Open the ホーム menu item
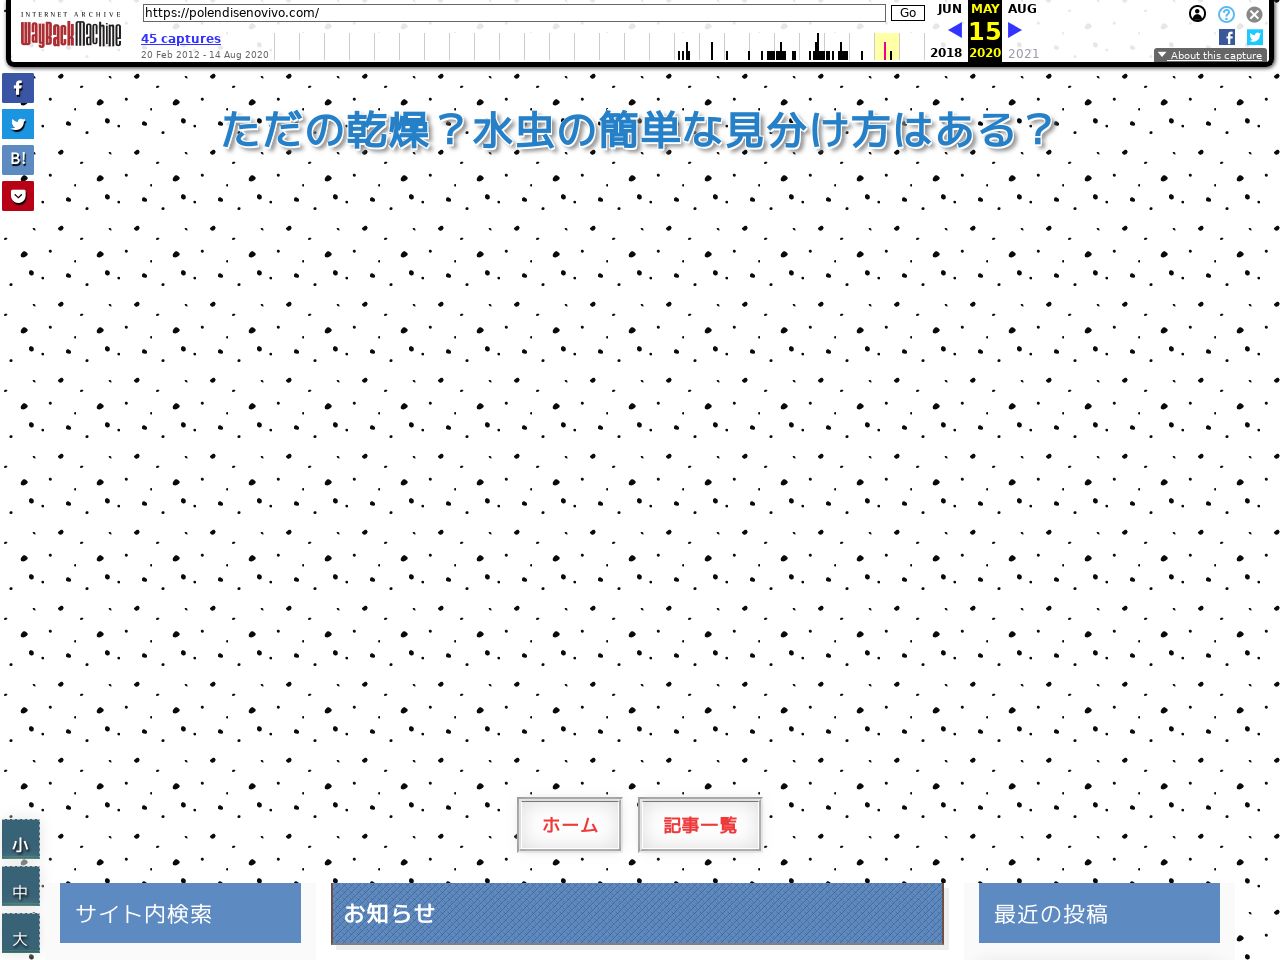 pyautogui.click(x=569, y=825)
